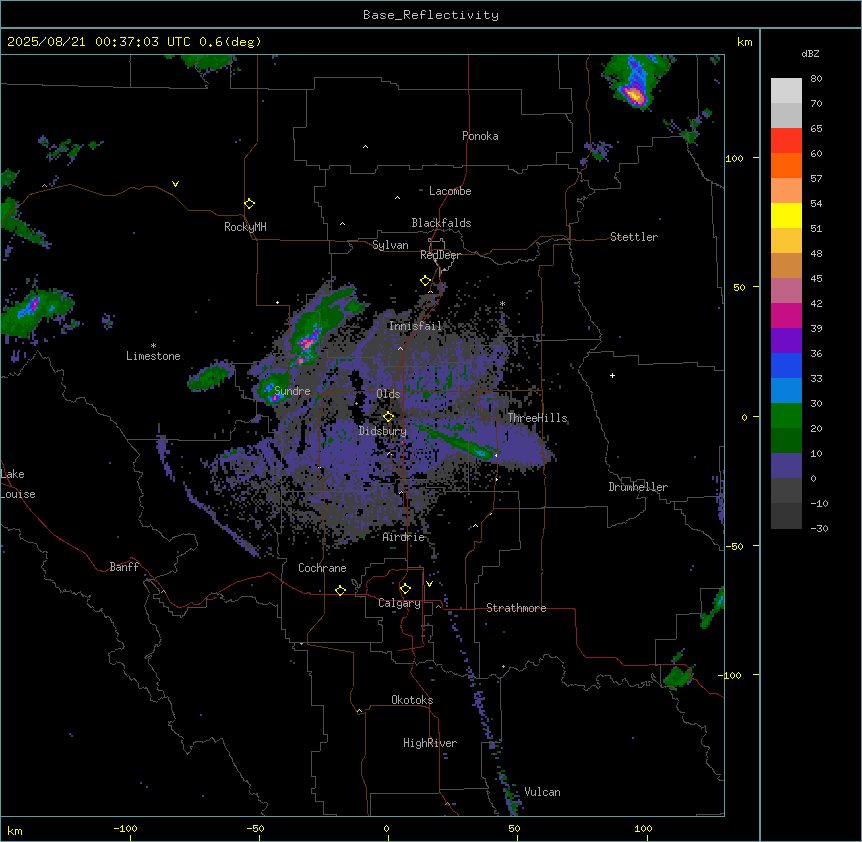Click the Lake Louise label
The width and height of the screenshot is (862, 842).
point(18,484)
